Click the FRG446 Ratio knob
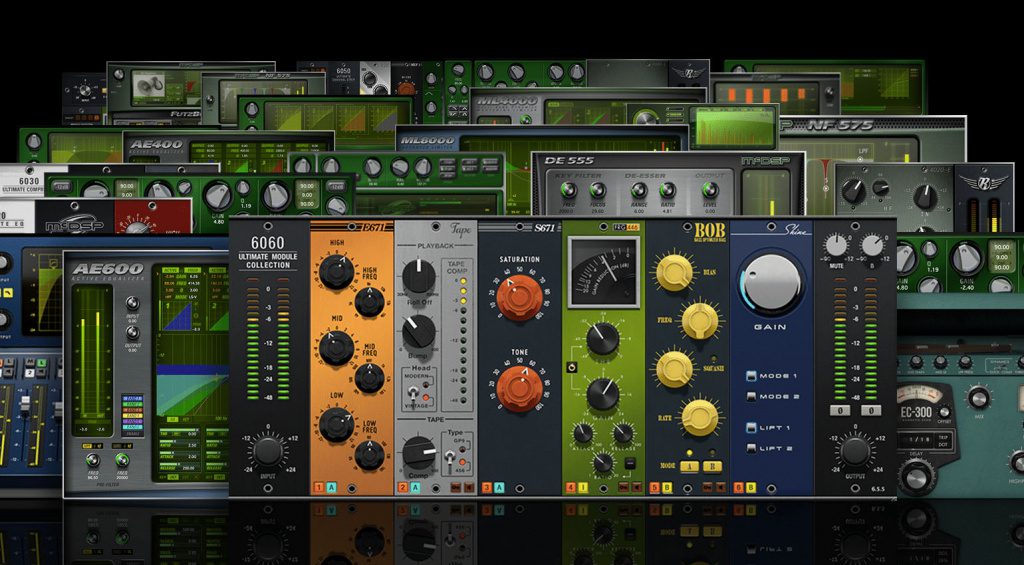 pyautogui.click(x=603, y=462)
